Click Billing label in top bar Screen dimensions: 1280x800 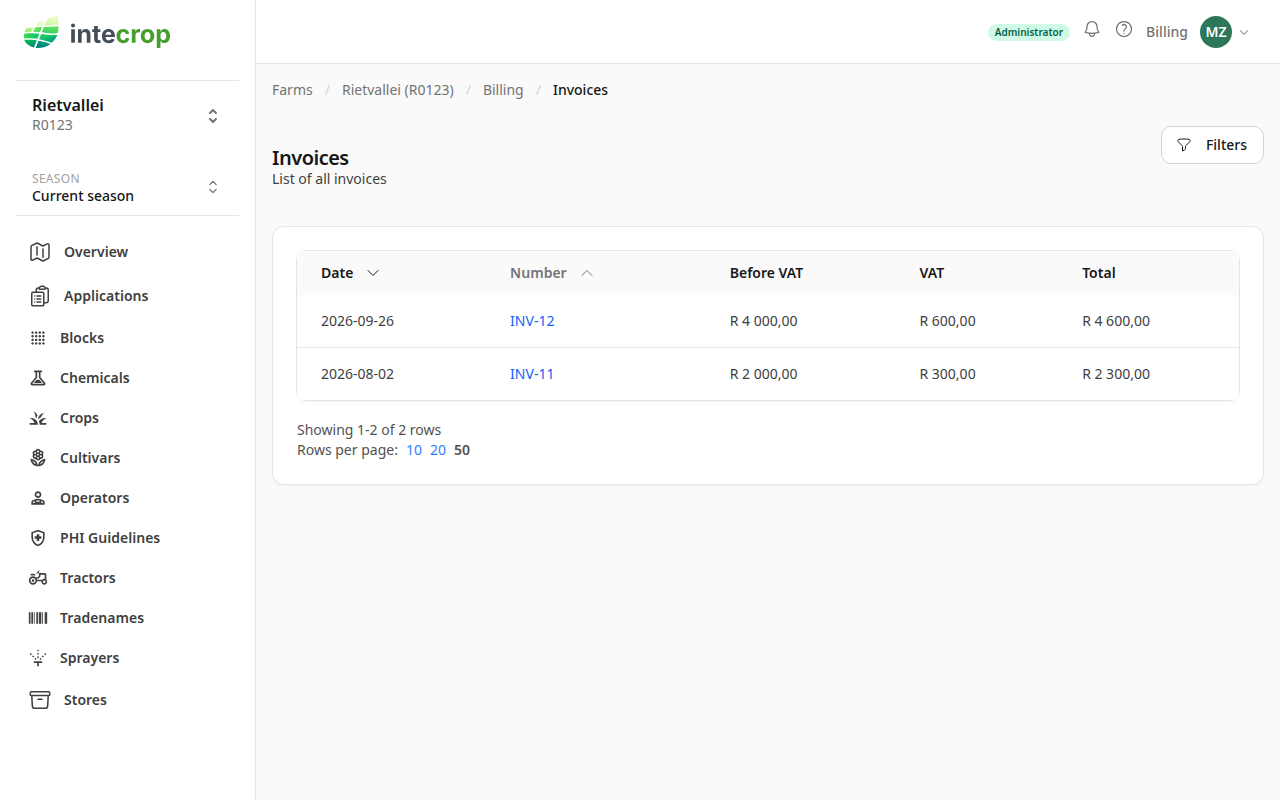1167,32
